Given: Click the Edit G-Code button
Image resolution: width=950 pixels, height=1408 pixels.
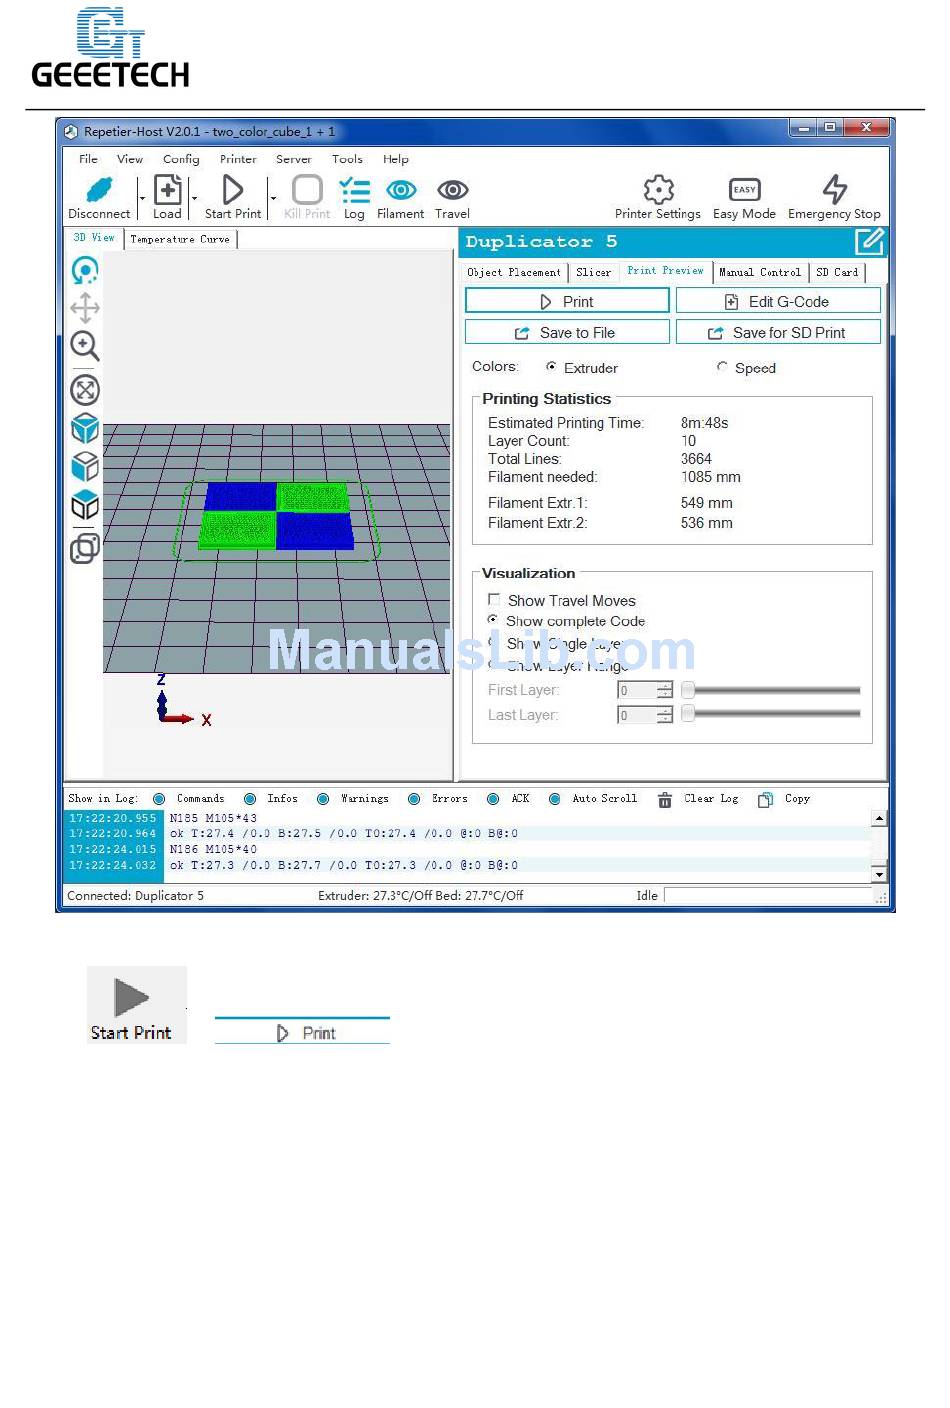Looking at the screenshot, I should pos(778,301).
